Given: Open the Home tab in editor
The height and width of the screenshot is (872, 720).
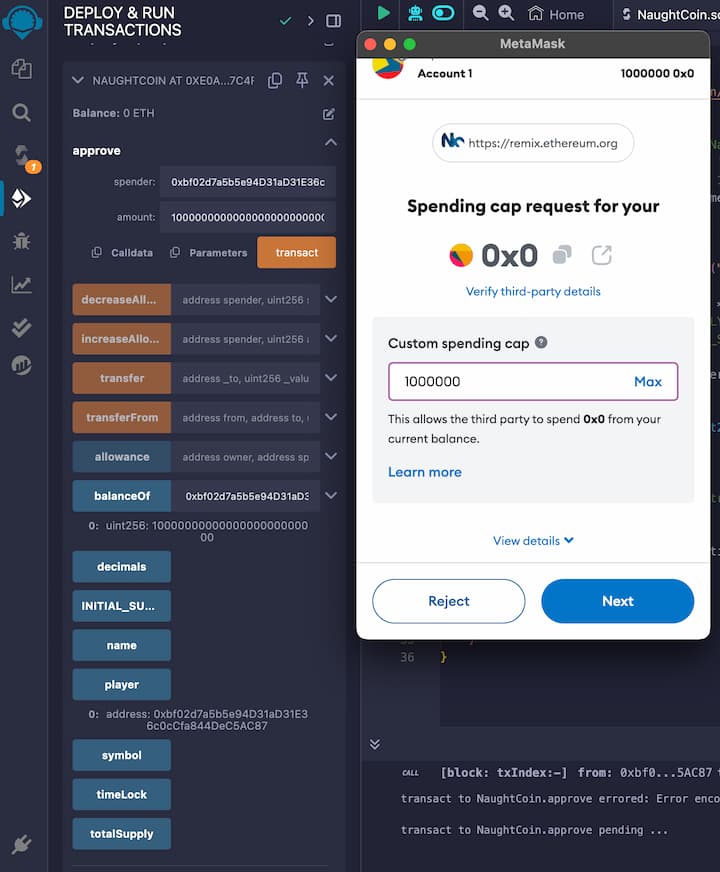Looking at the screenshot, I should 556,14.
